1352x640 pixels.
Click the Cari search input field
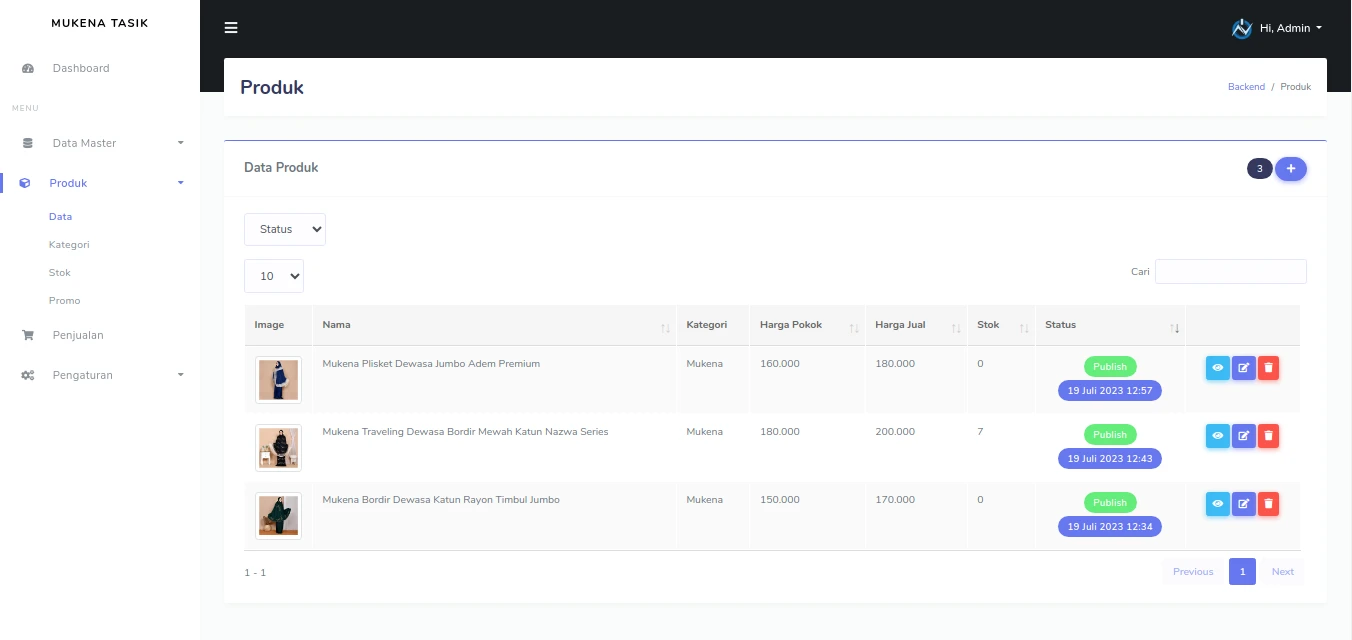click(1230, 271)
